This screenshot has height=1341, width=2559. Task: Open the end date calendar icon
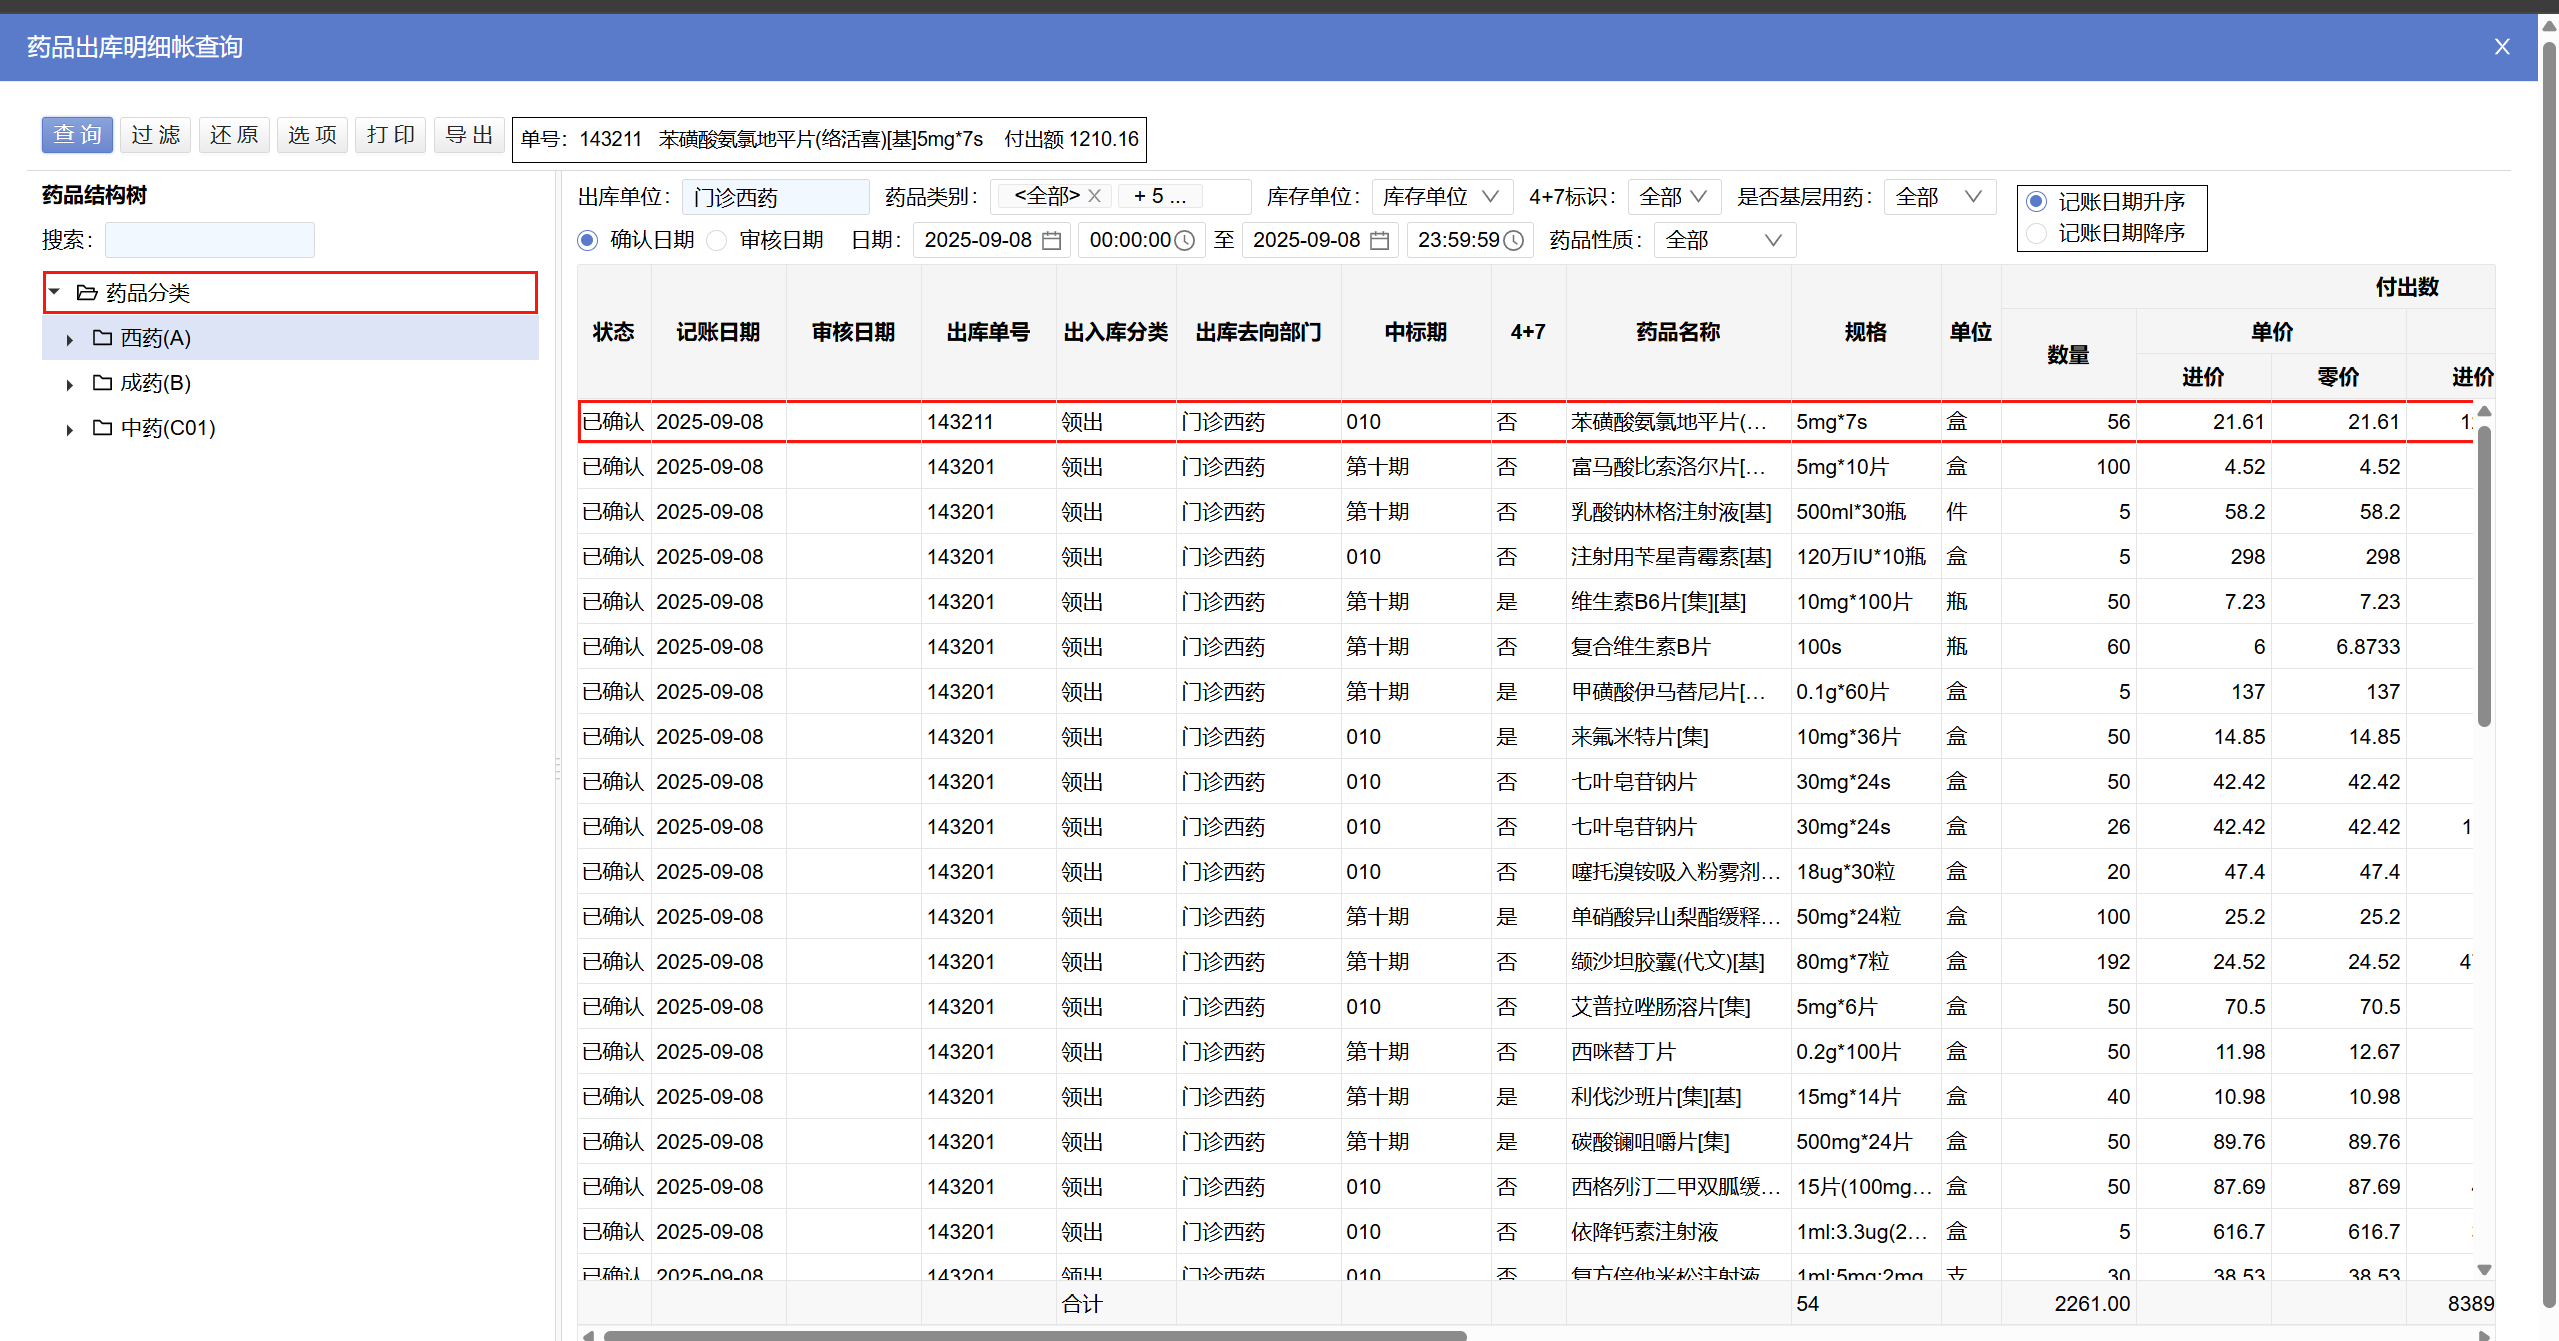coord(1379,240)
